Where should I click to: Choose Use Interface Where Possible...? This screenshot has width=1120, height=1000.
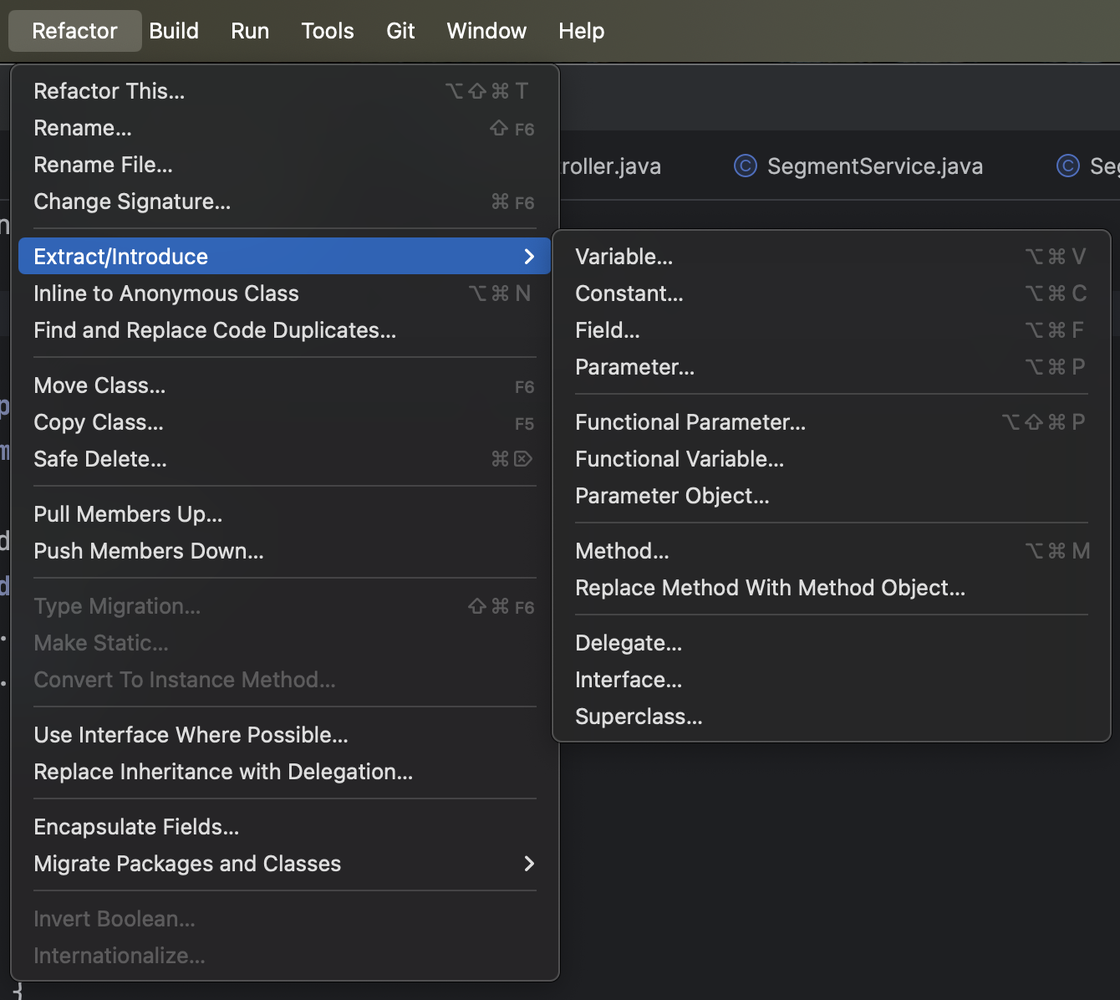click(284, 734)
